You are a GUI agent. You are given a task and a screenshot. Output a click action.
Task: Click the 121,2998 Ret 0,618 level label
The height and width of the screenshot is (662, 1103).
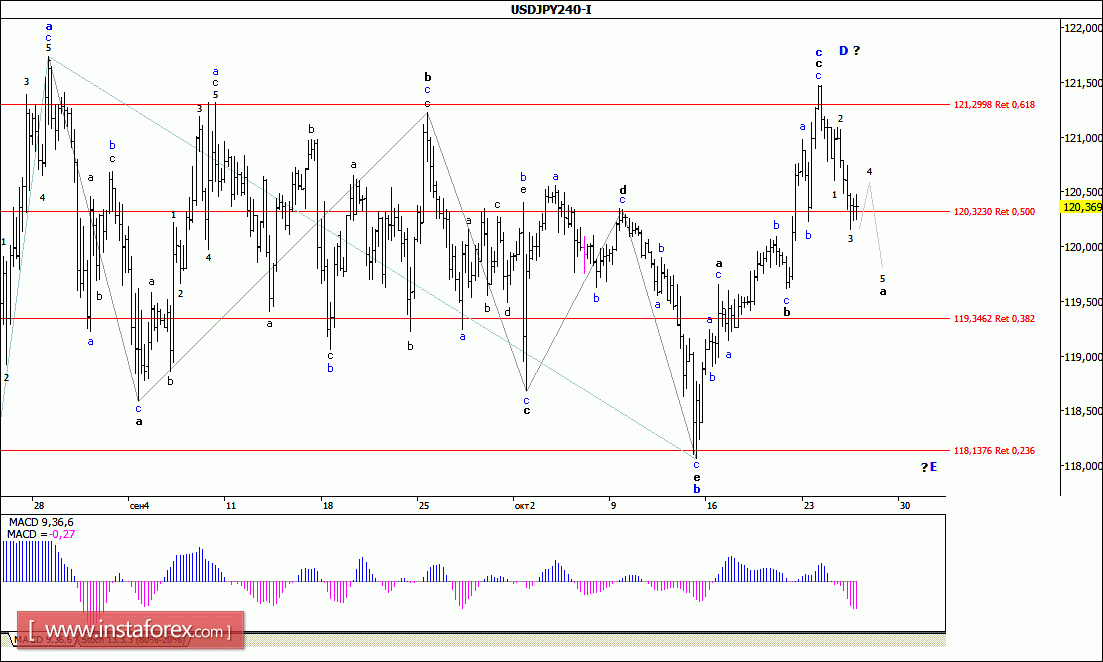(x=994, y=105)
